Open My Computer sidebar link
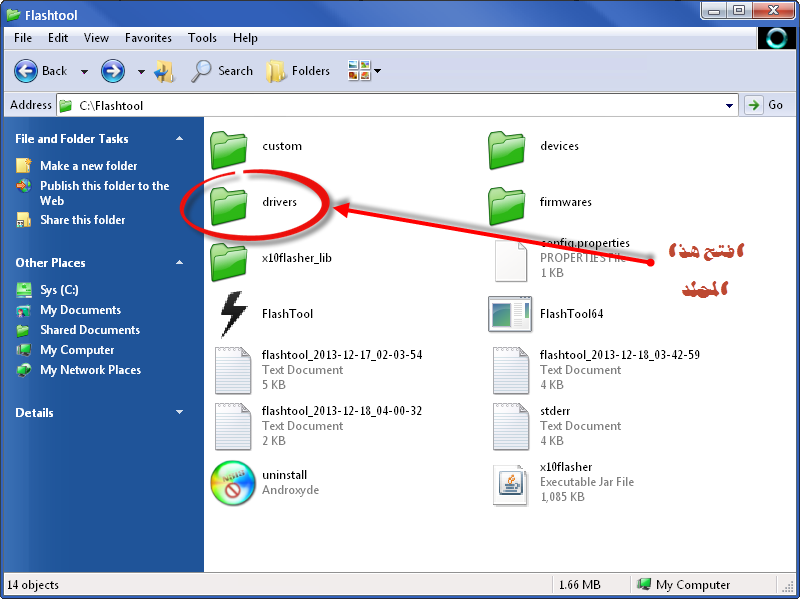 click(x=77, y=350)
